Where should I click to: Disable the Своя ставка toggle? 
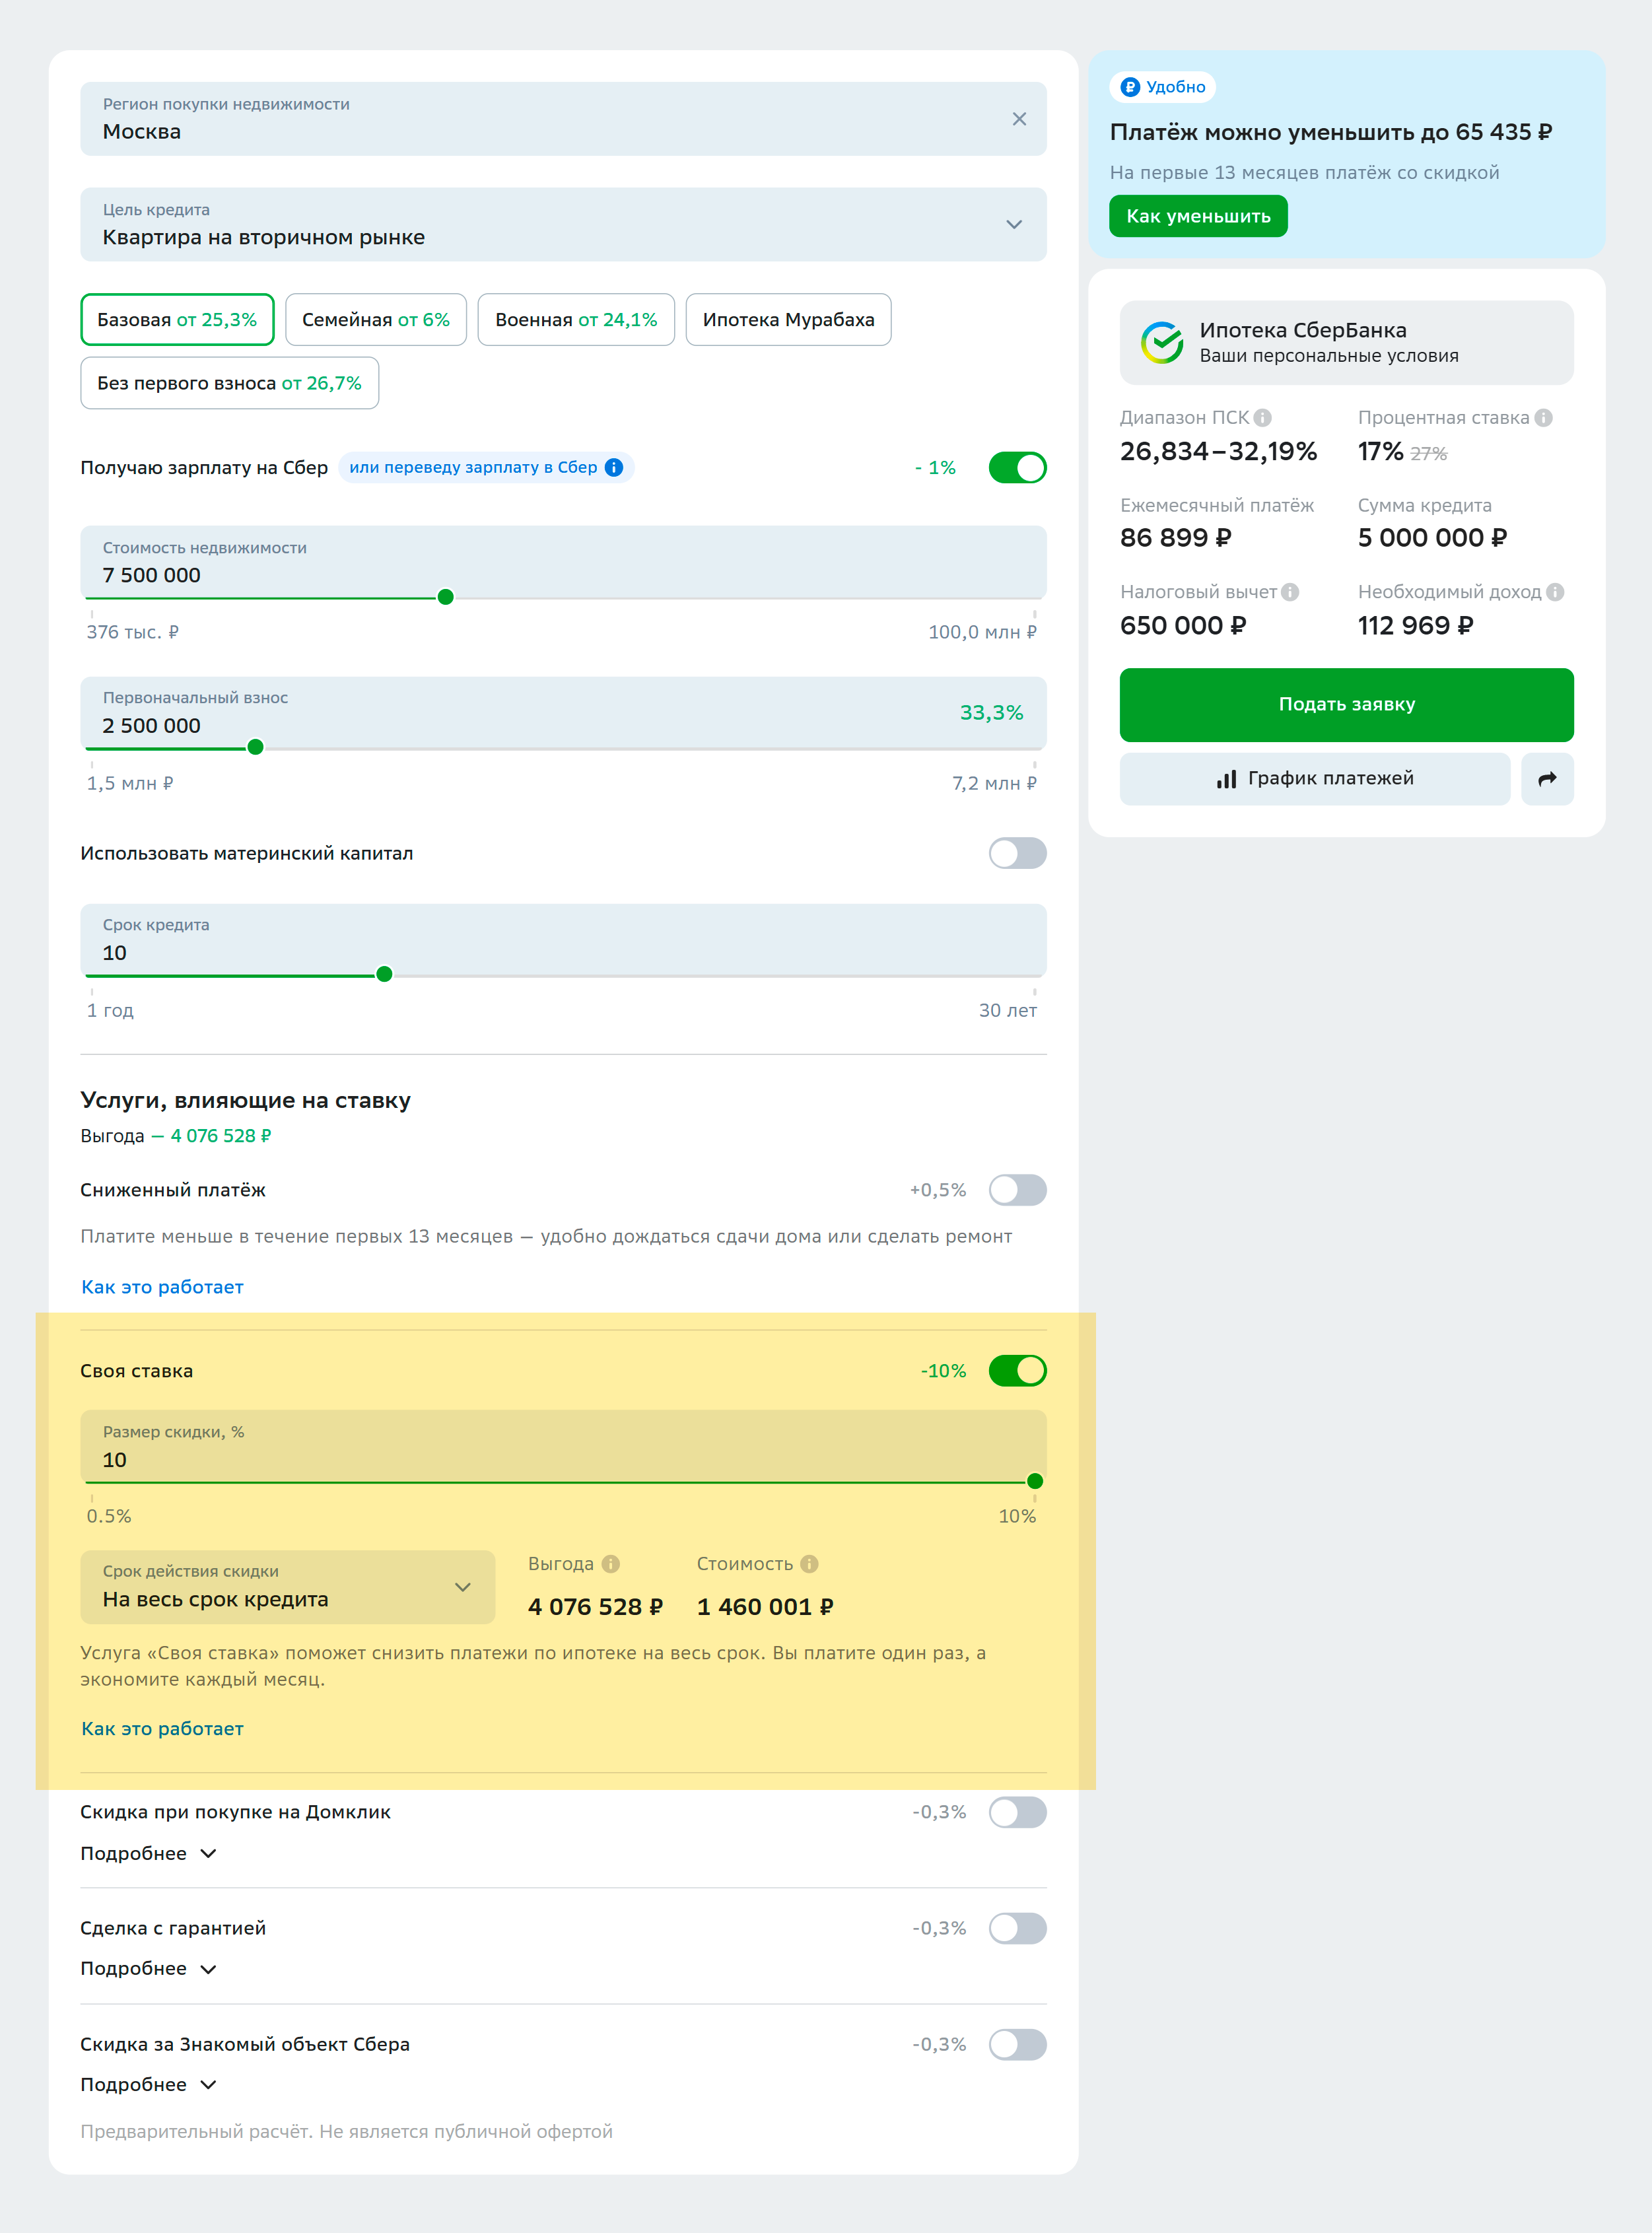(1017, 1371)
